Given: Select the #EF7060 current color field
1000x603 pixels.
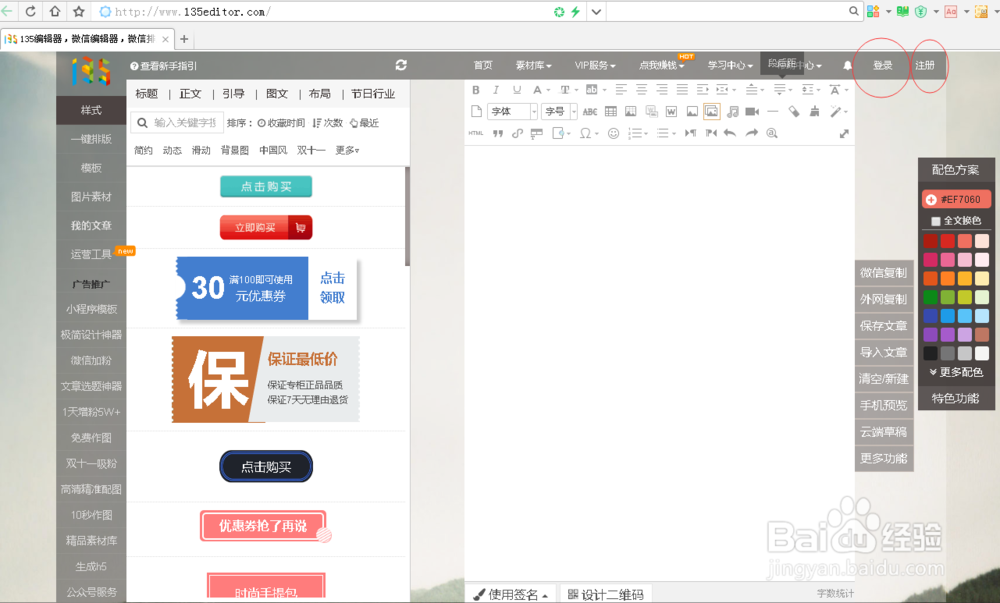Looking at the screenshot, I should coord(956,200).
